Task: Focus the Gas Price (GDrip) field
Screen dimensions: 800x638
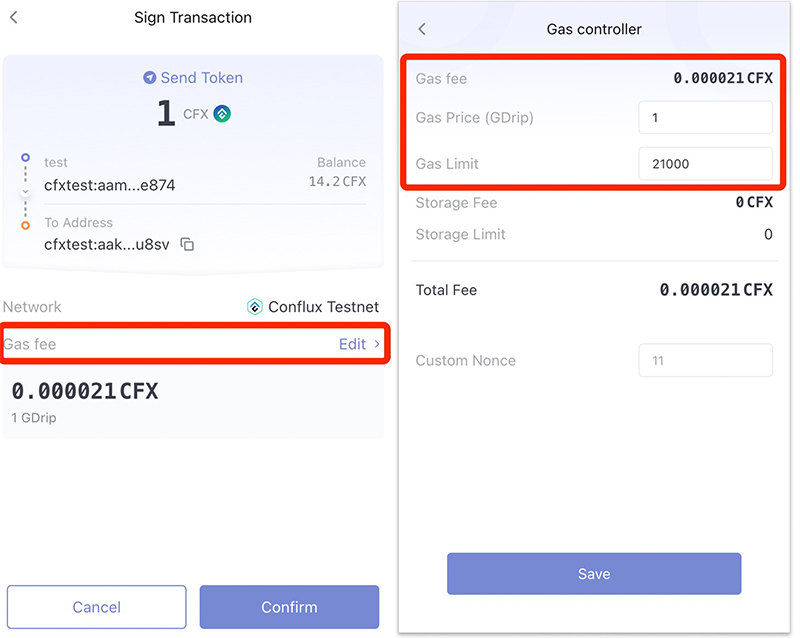Action: pos(705,118)
